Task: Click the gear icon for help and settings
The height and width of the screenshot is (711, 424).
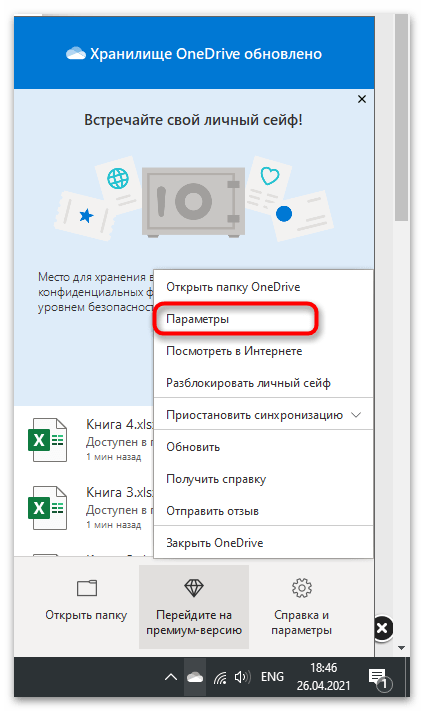Action: (x=302, y=588)
